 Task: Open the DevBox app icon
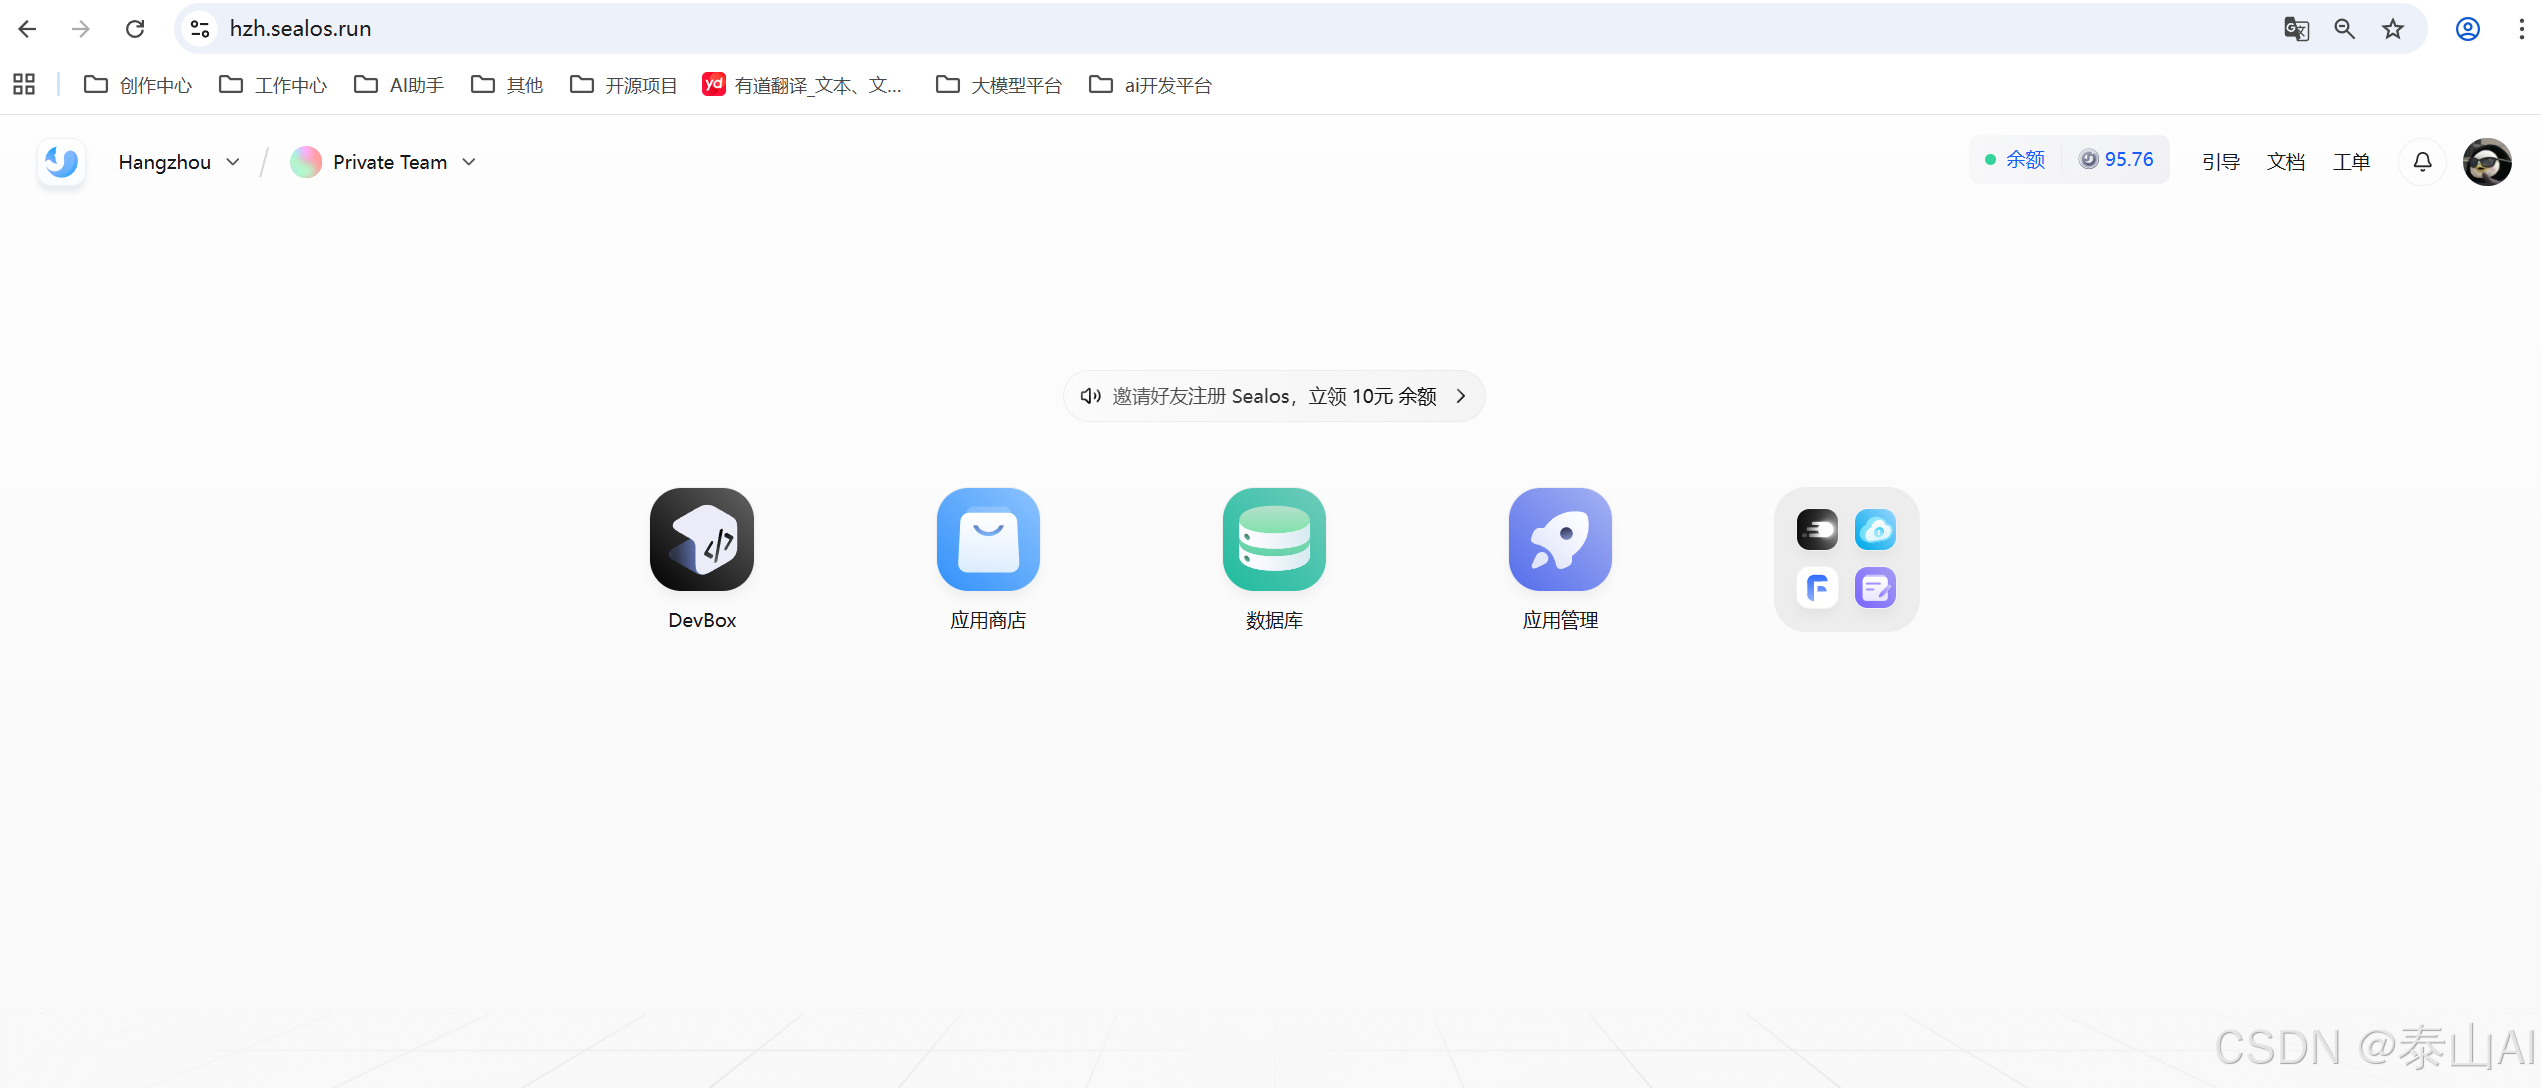[x=701, y=539]
